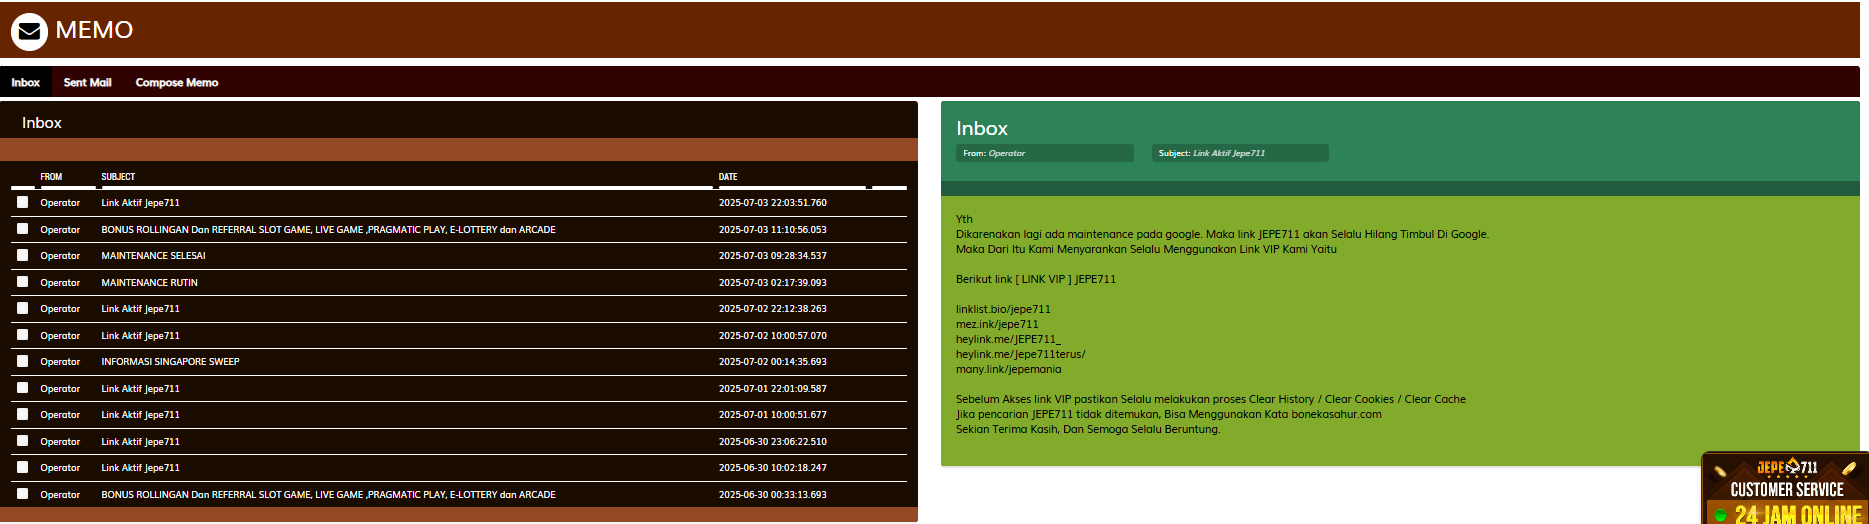Open the Compose Memo tab

177,82
